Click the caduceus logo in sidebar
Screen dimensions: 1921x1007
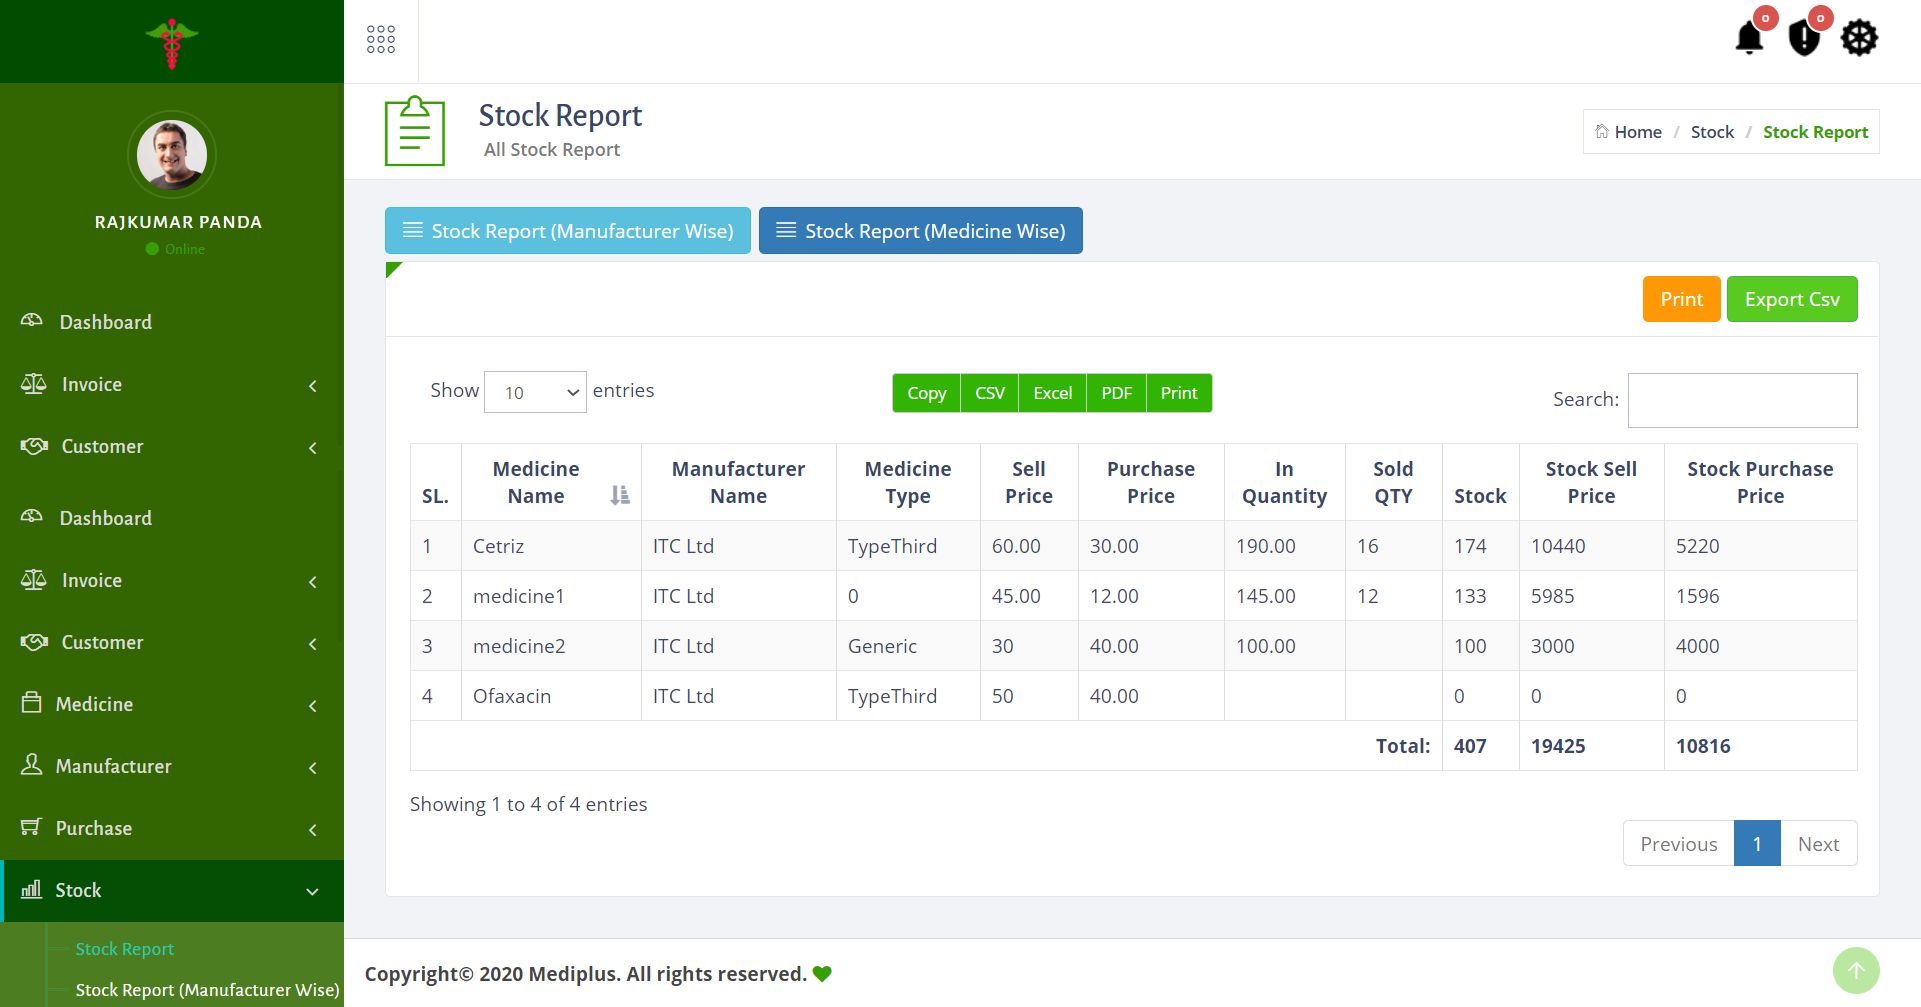(x=172, y=42)
